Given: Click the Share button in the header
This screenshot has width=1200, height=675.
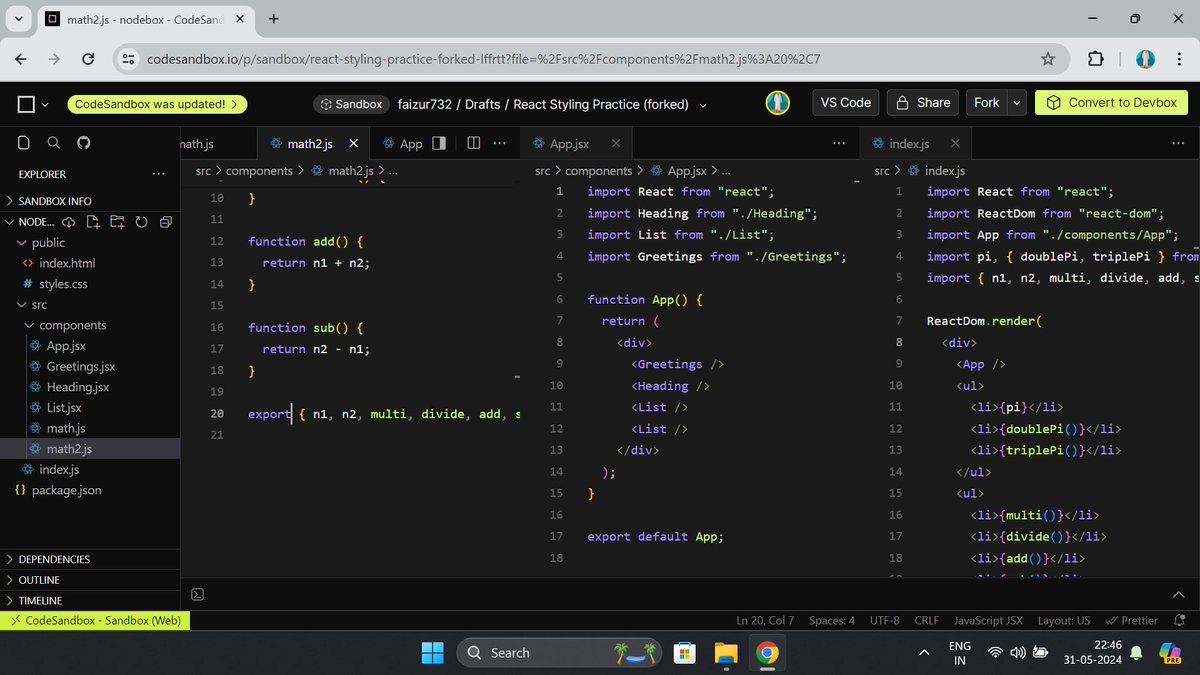Looking at the screenshot, I should click(922, 102).
